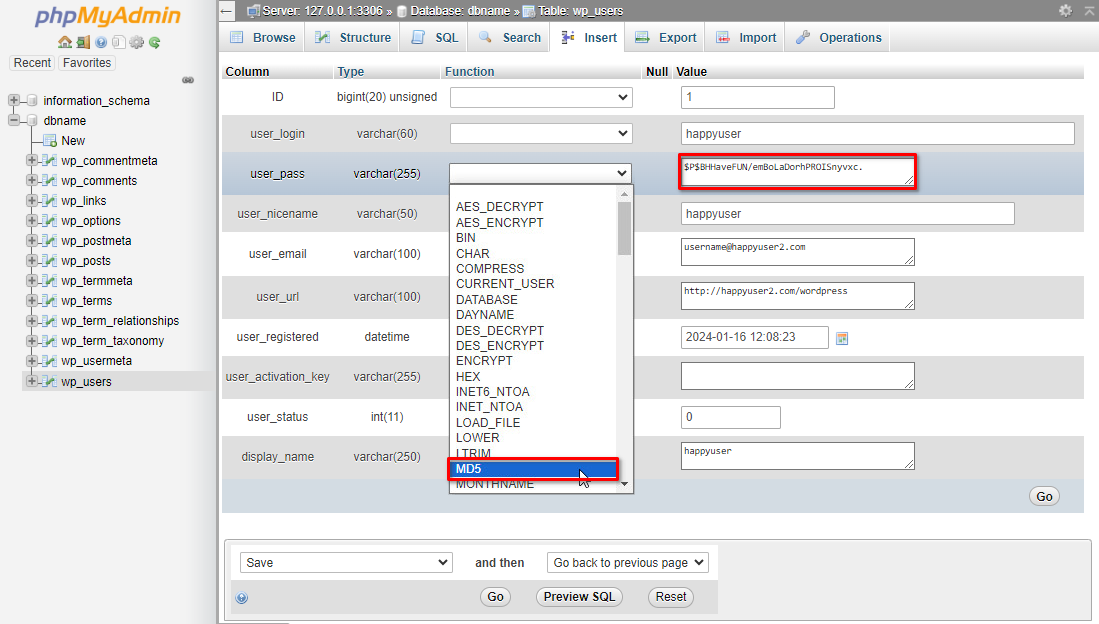1099x624 pixels.
Task: Expand wp_termmeta table node
Action: point(32,280)
